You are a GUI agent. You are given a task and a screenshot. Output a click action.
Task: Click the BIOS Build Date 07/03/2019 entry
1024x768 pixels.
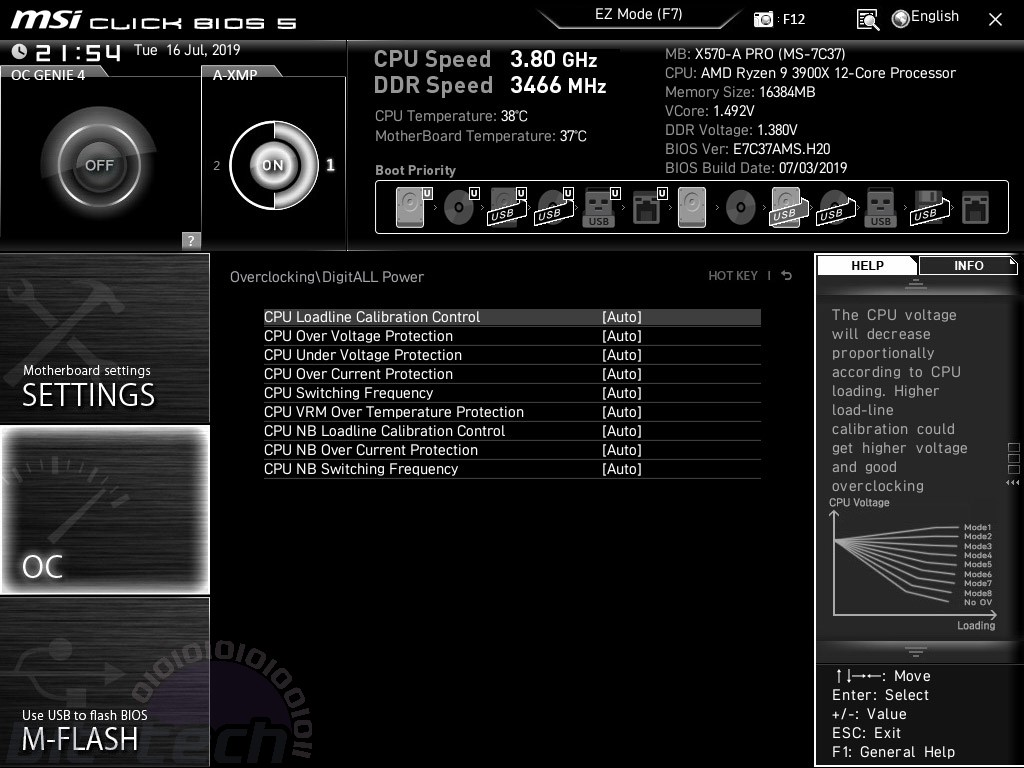pyautogui.click(x=756, y=168)
